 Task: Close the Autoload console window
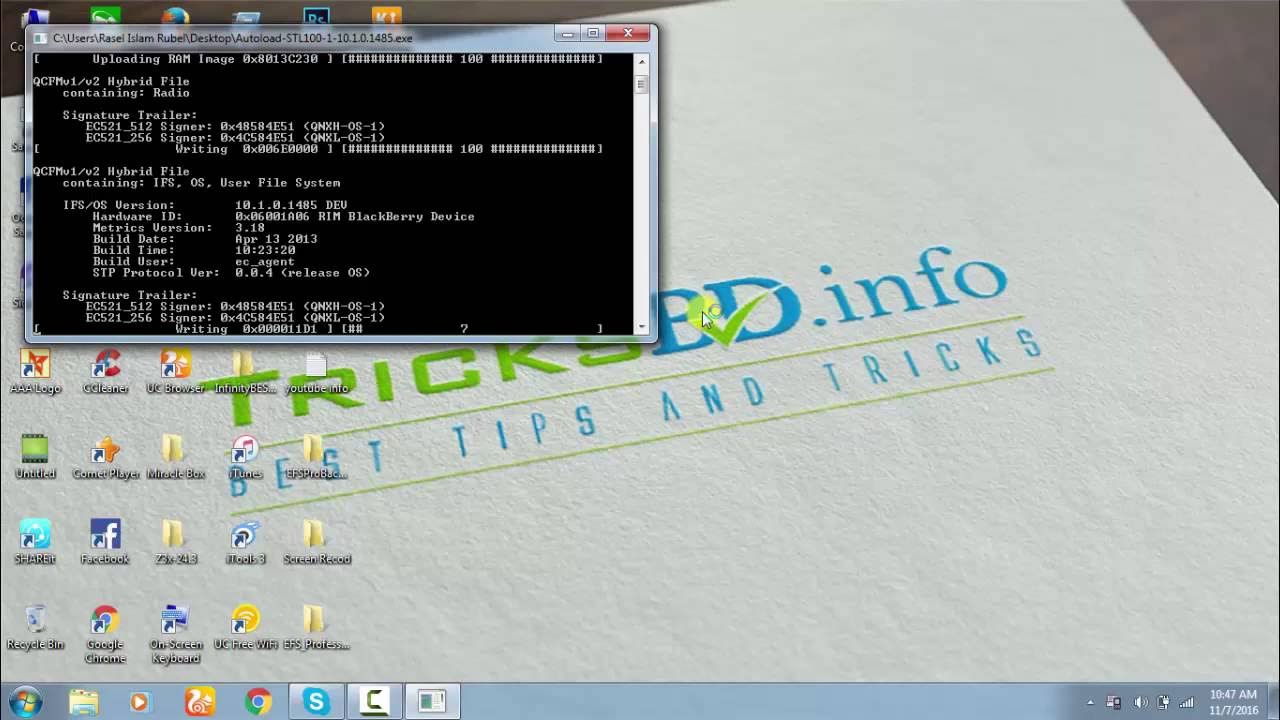629,34
